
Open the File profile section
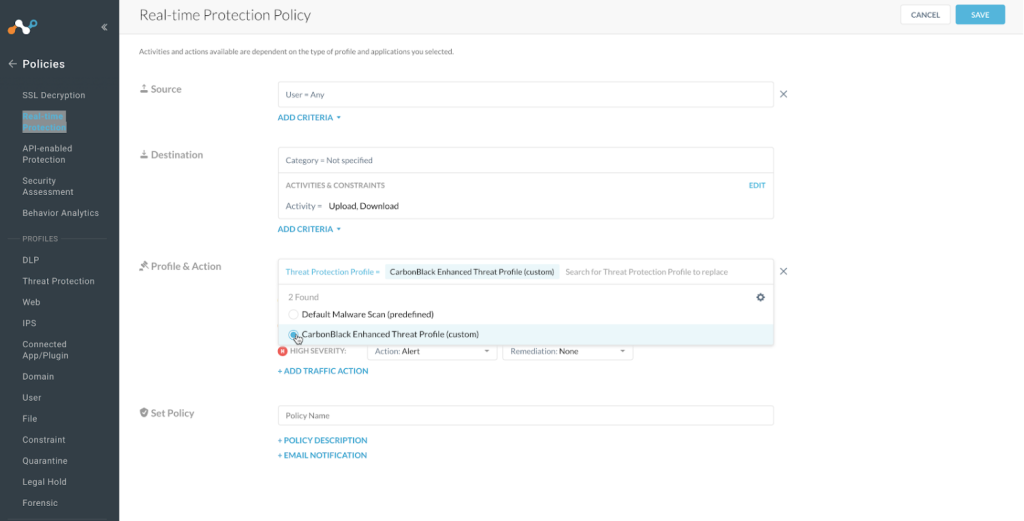[29, 418]
